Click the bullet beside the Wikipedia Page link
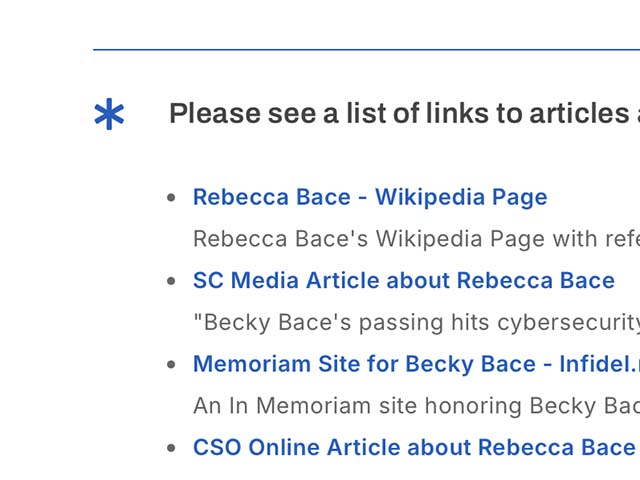Viewport: 640px width, 480px height. click(172, 198)
